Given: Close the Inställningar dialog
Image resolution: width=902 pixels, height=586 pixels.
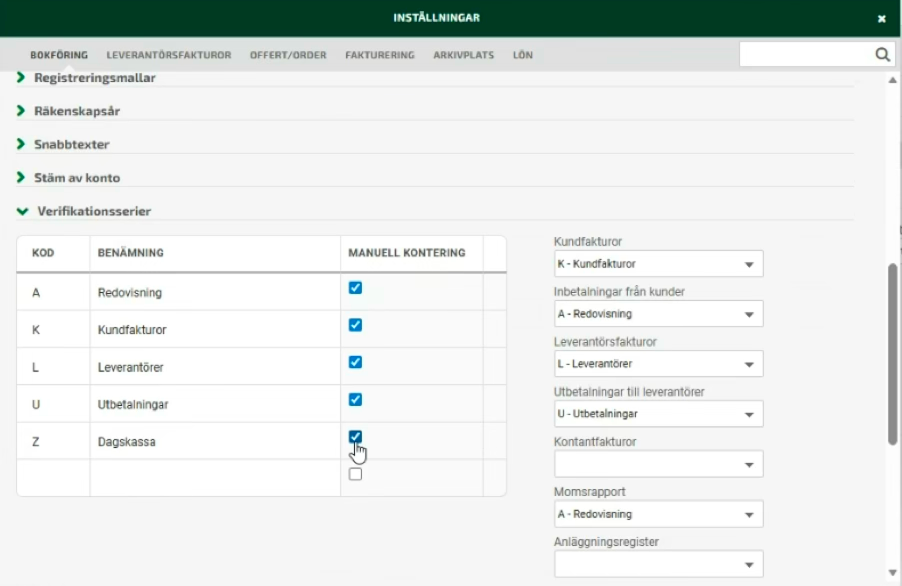Looking at the screenshot, I should pos(881,18).
